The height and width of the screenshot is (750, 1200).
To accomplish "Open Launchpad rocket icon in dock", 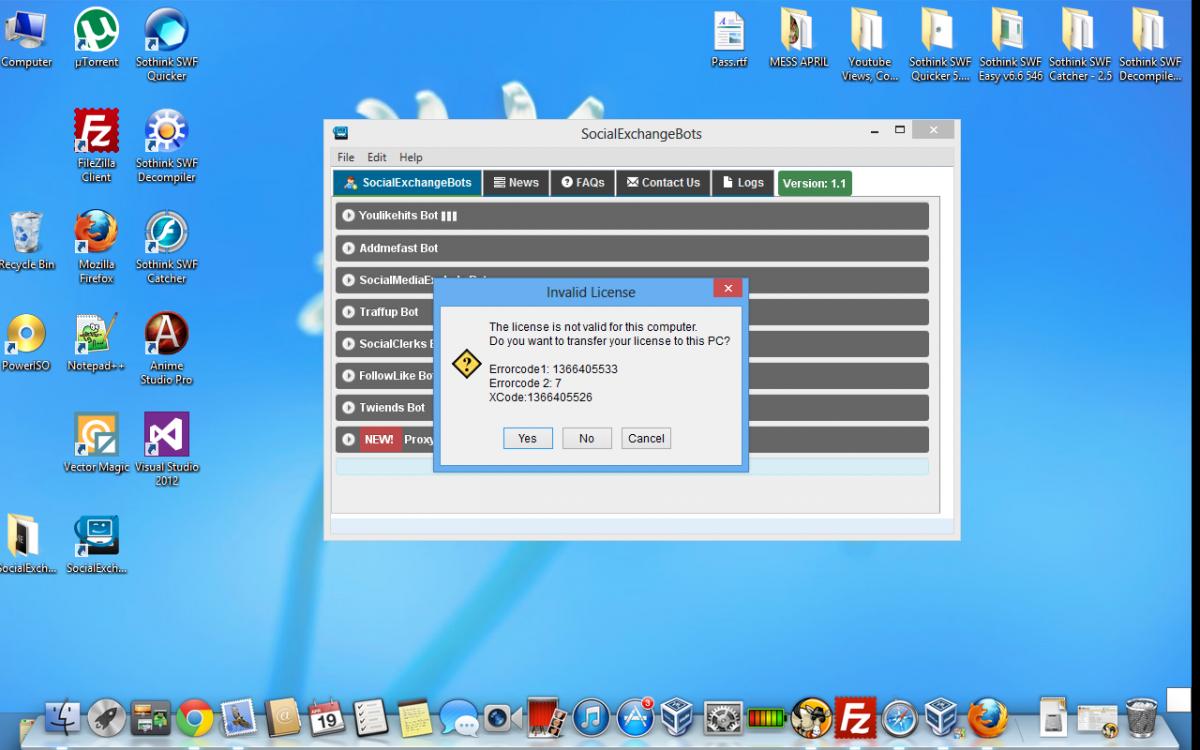I will (107, 717).
